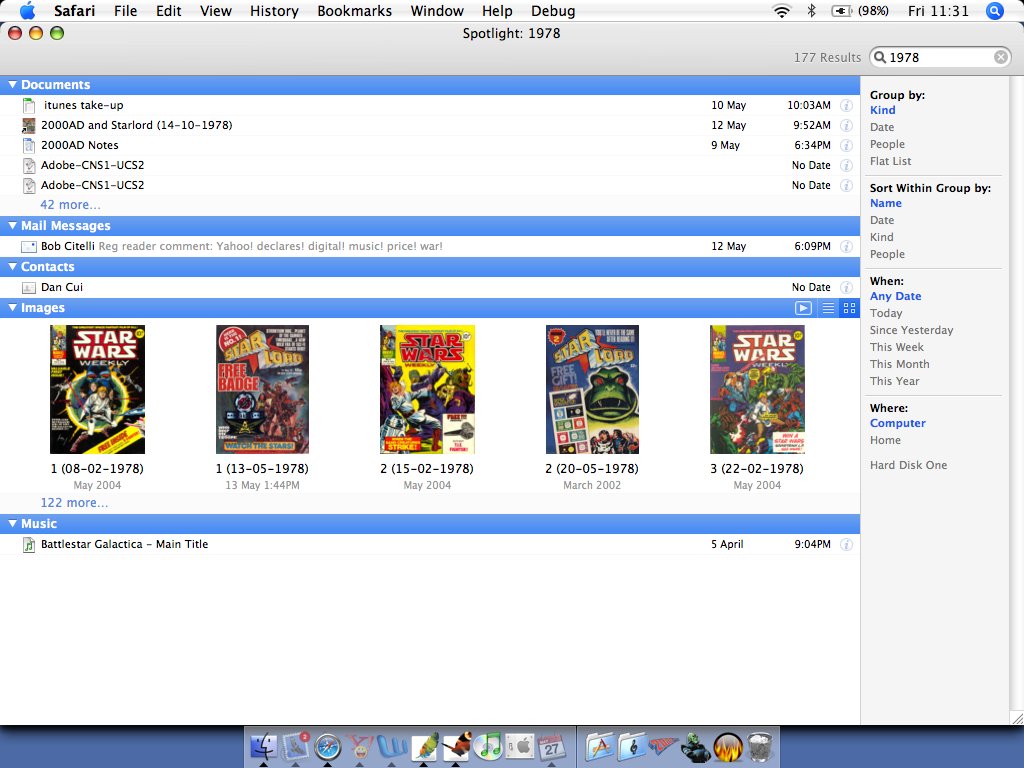The width and height of the screenshot is (1024, 768).
Task: Open the Finder icon in the Dock
Action: 264,746
